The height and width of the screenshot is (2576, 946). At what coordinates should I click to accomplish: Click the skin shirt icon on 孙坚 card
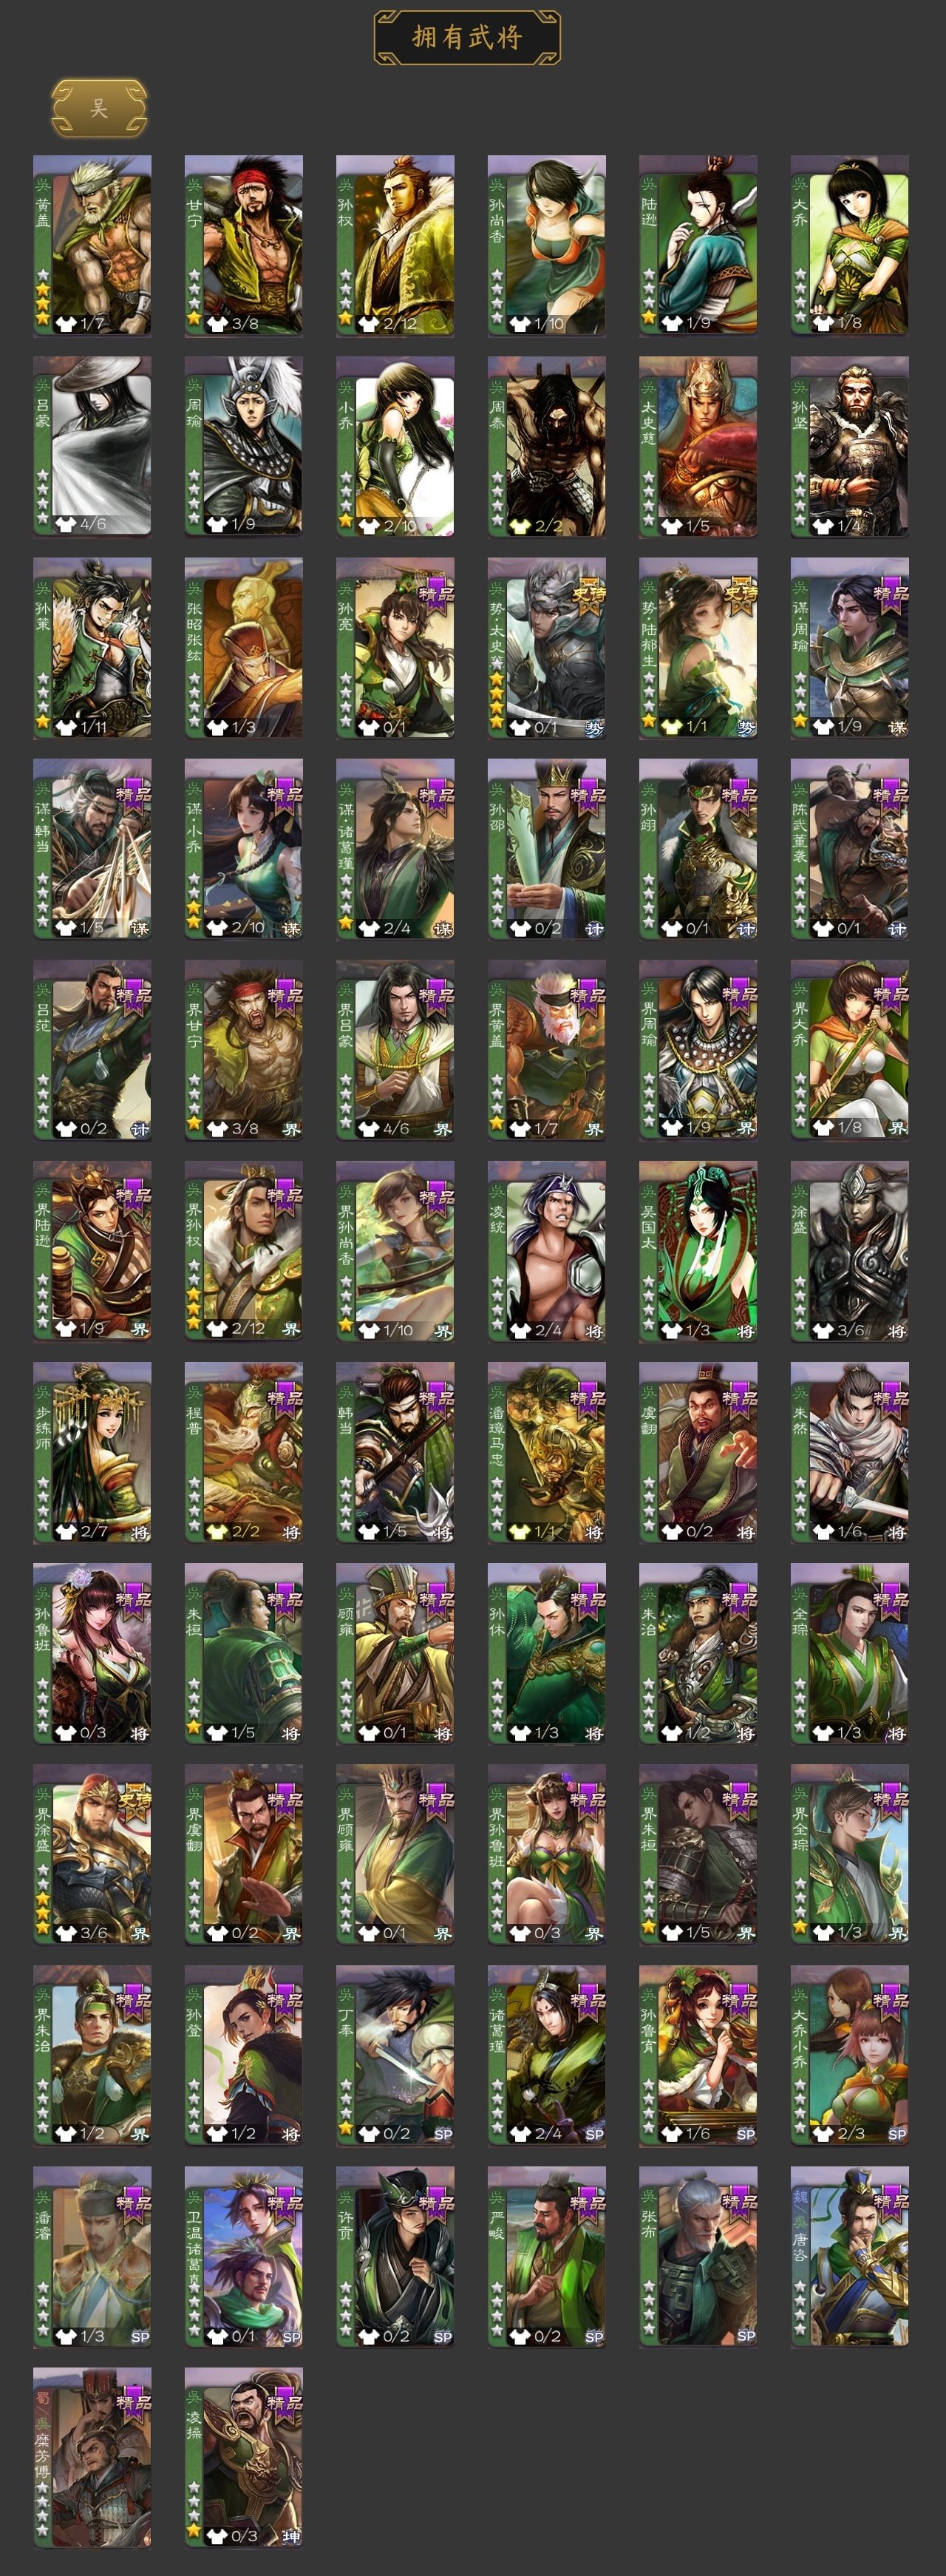click(x=823, y=525)
